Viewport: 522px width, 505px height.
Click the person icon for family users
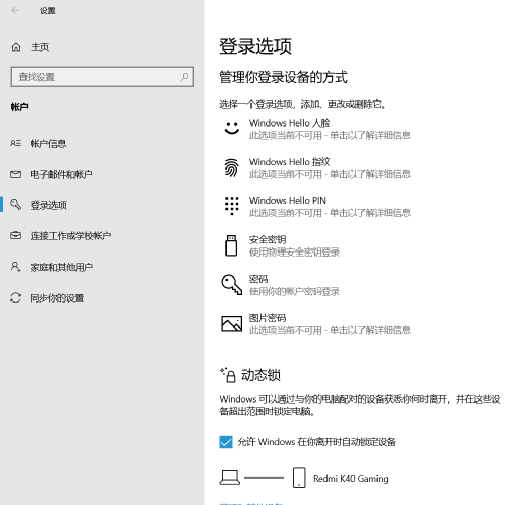[15, 267]
